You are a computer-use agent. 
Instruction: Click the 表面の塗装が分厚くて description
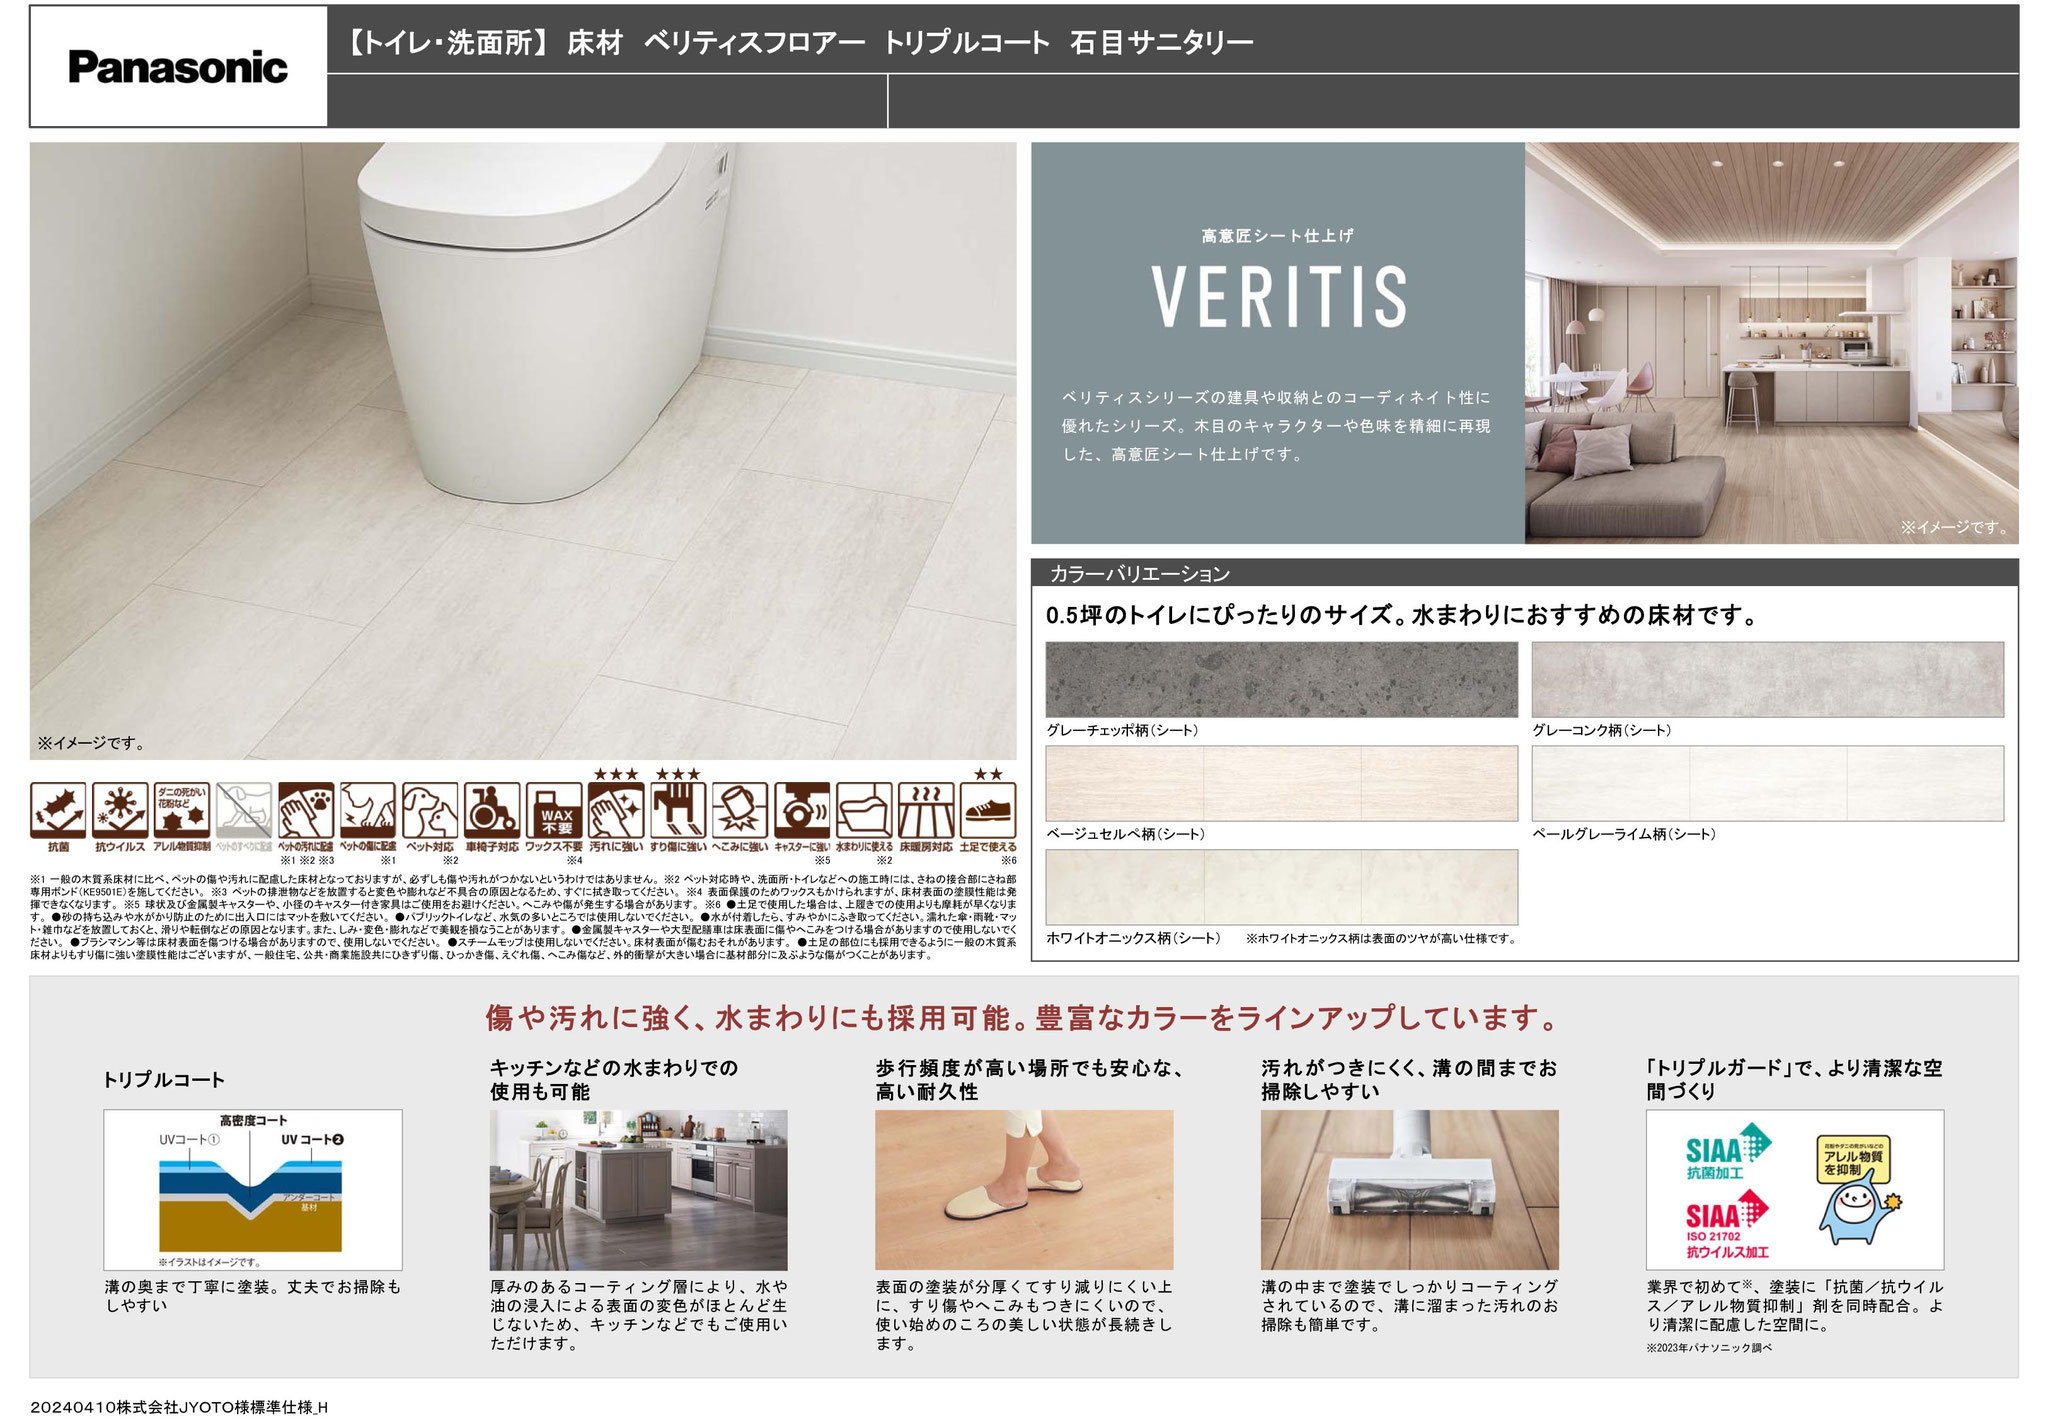(1024, 1315)
